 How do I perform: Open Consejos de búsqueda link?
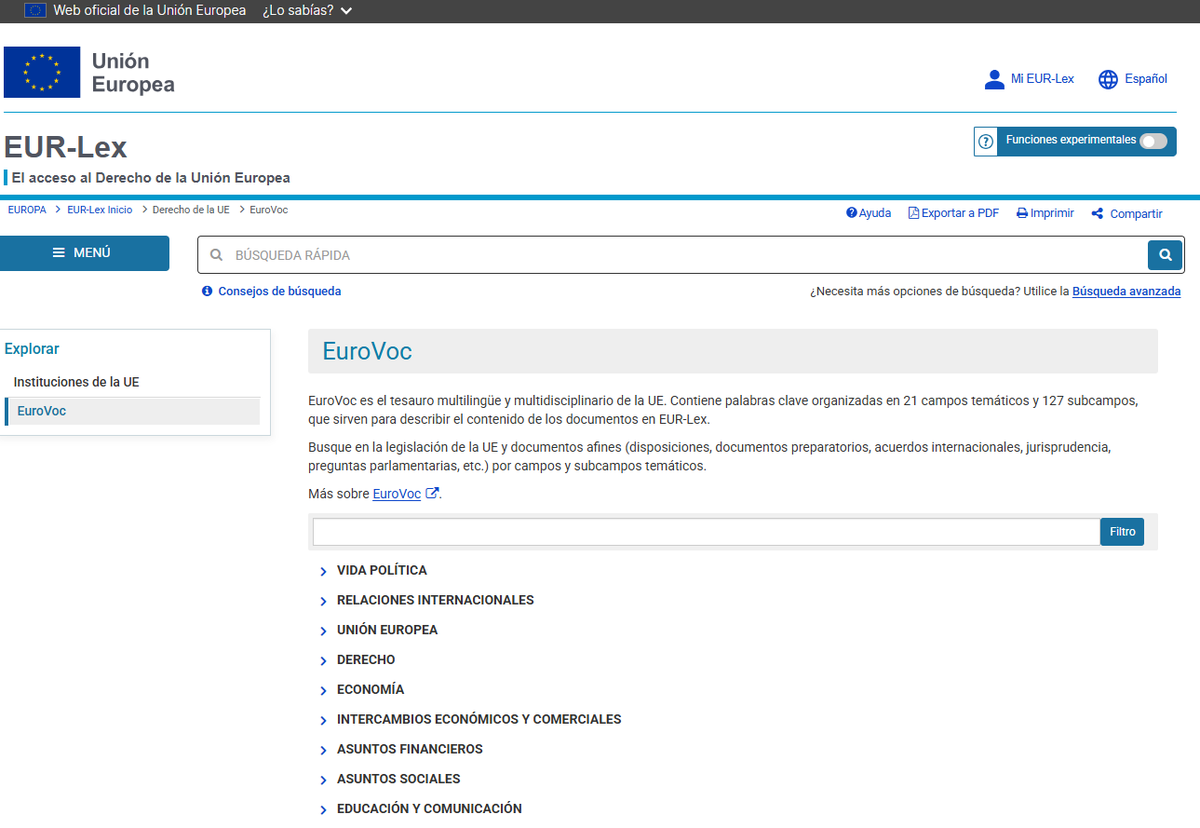[279, 291]
